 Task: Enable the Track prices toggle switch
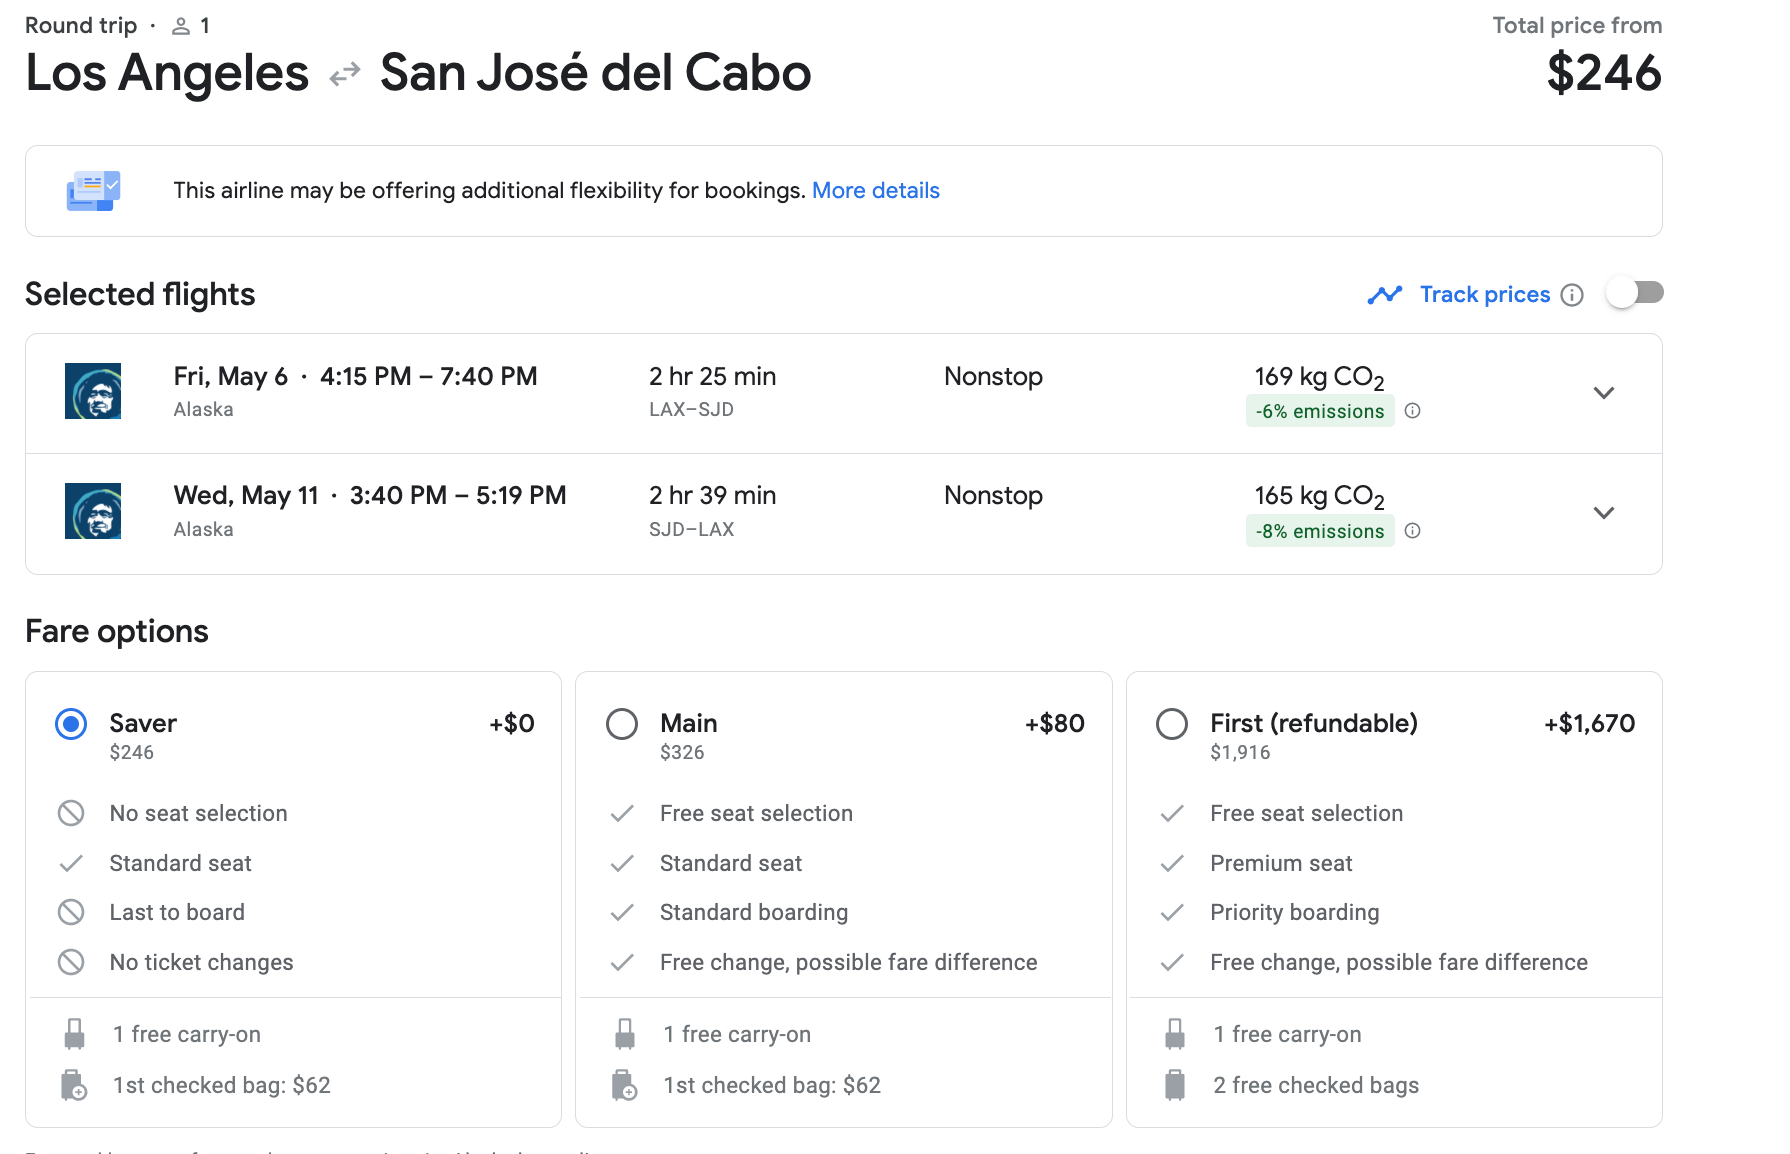click(1634, 293)
